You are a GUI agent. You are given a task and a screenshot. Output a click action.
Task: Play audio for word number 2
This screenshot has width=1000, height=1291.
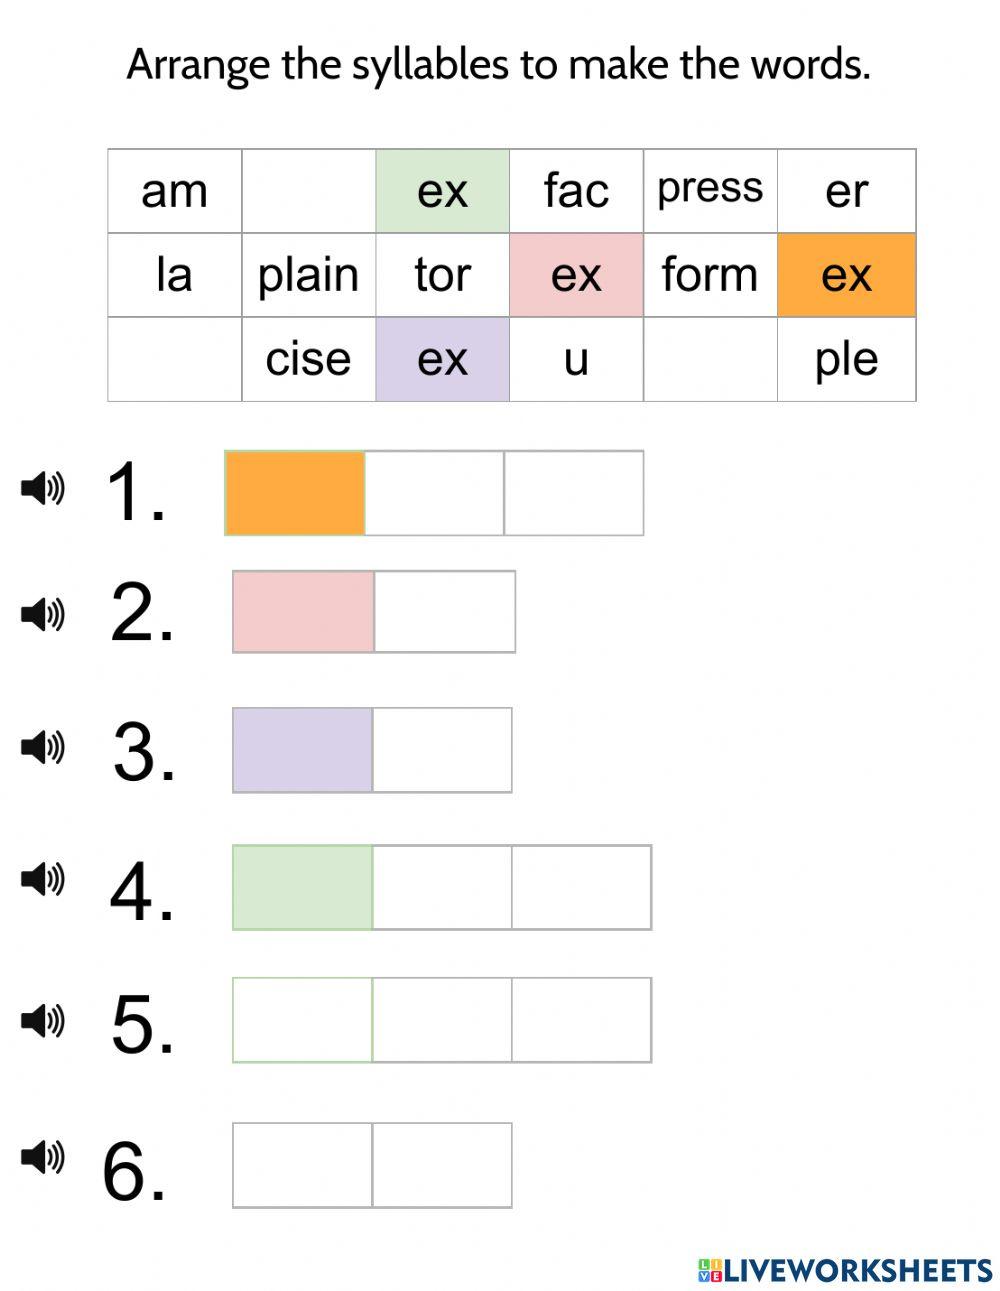[42, 613]
